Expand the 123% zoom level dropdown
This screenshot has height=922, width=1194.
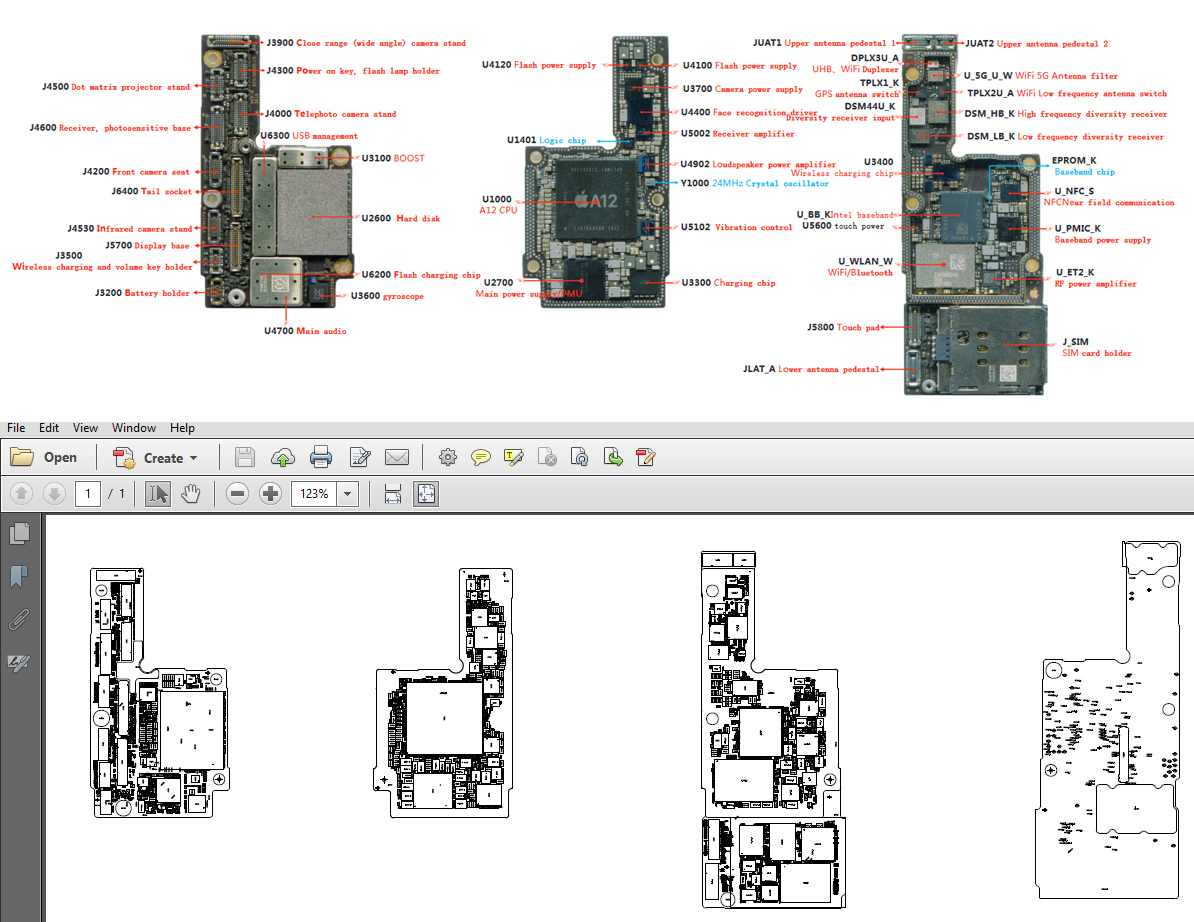348,494
